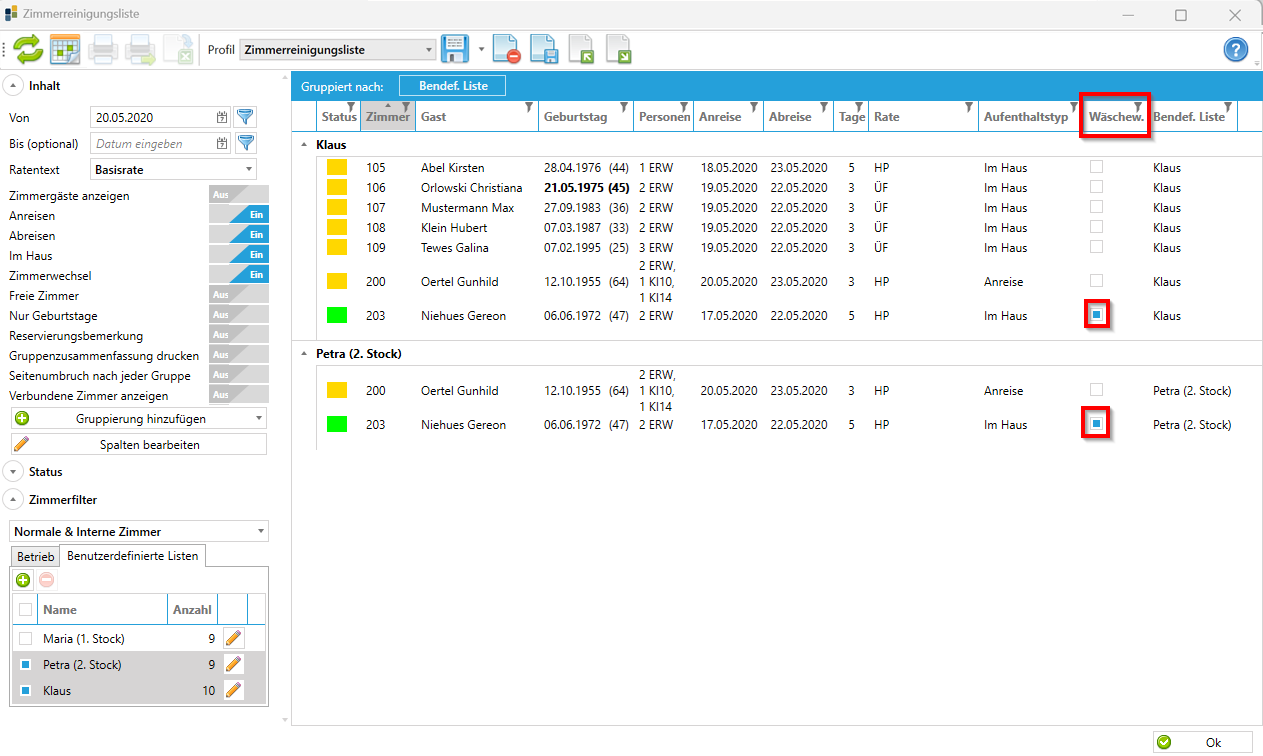Viewport: 1263px width, 756px height.
Task: Collapse the Inhalt section
Action: tap(13, 86)
